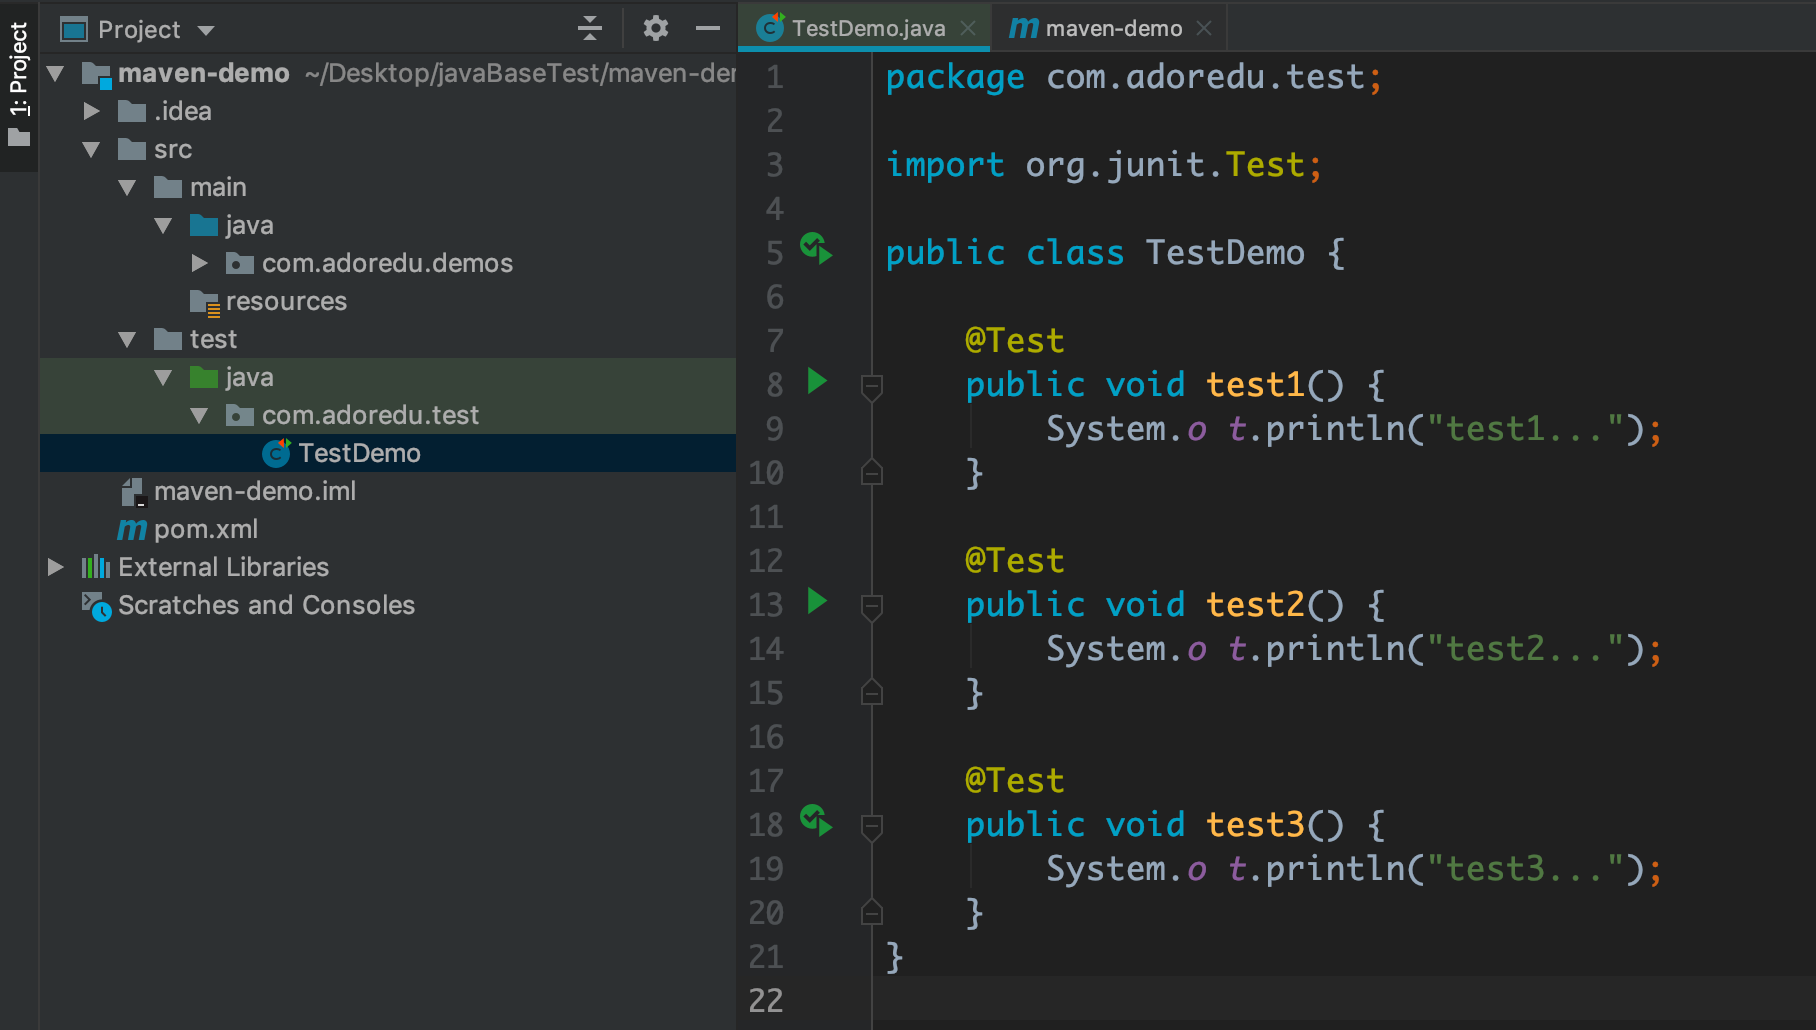Select Scratches and Consoles
Screen dimensions: 1816x1030
coord(388,605)
